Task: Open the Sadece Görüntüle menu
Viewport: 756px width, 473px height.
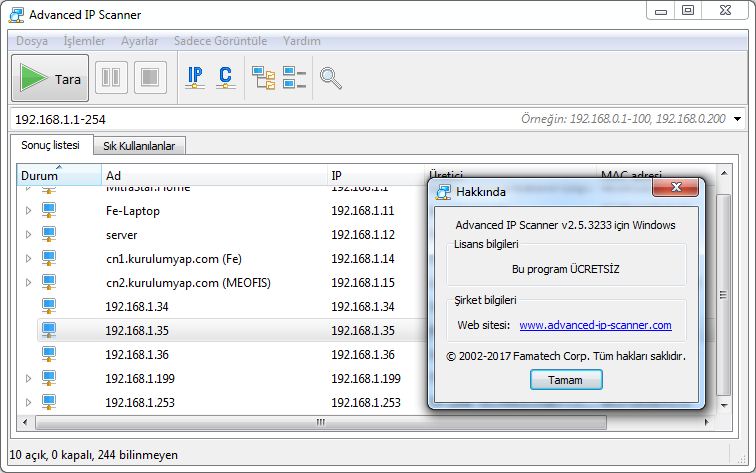Action: coord(220,41)
